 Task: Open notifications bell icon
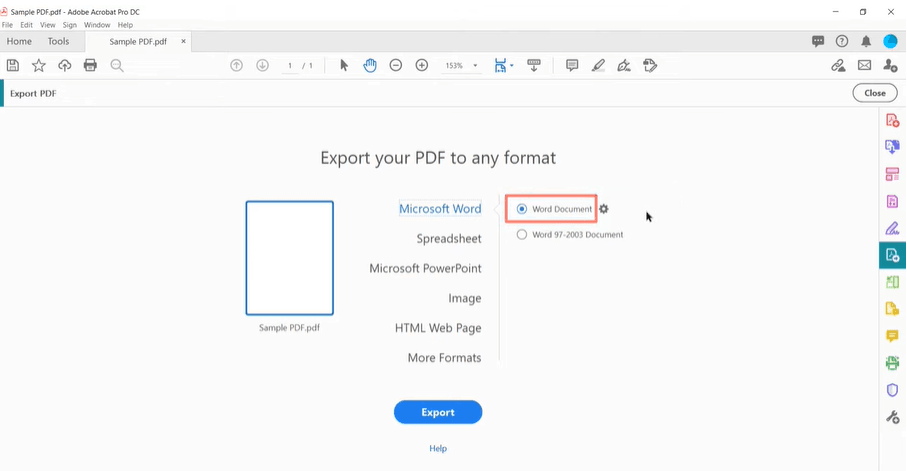[x=866, y=41]
